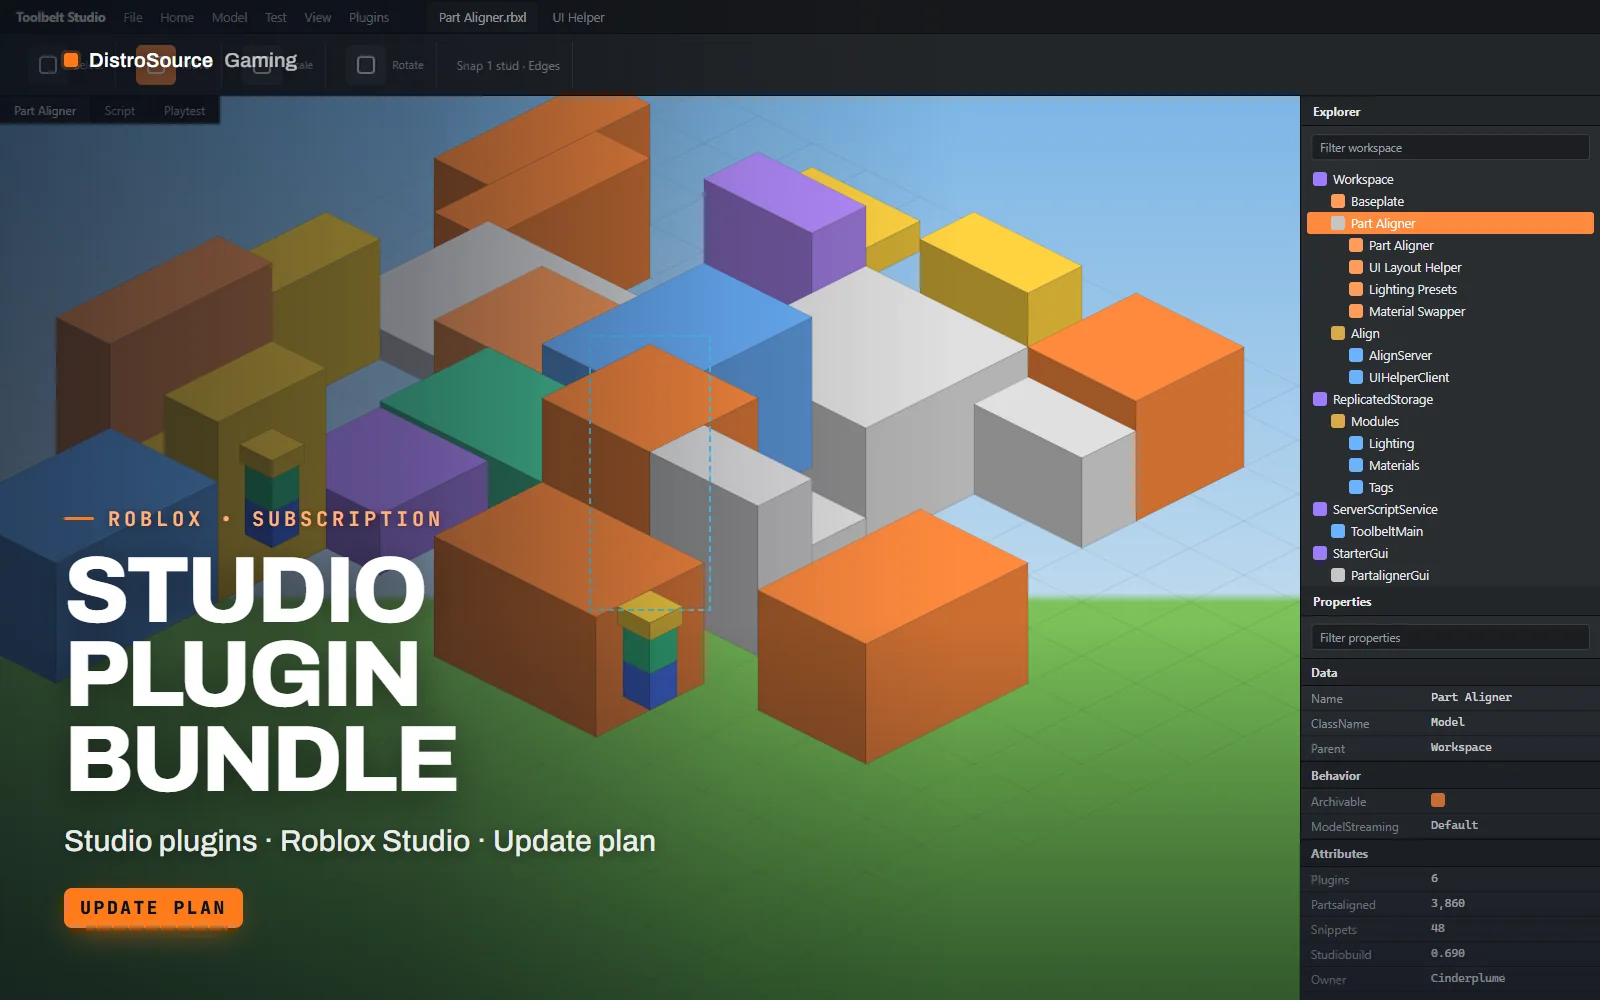The width and height of the screenshot is (1600, 1000).
Task: Click the Modules folder icon
Action: pyautogui.click(x=1338, y=421)
